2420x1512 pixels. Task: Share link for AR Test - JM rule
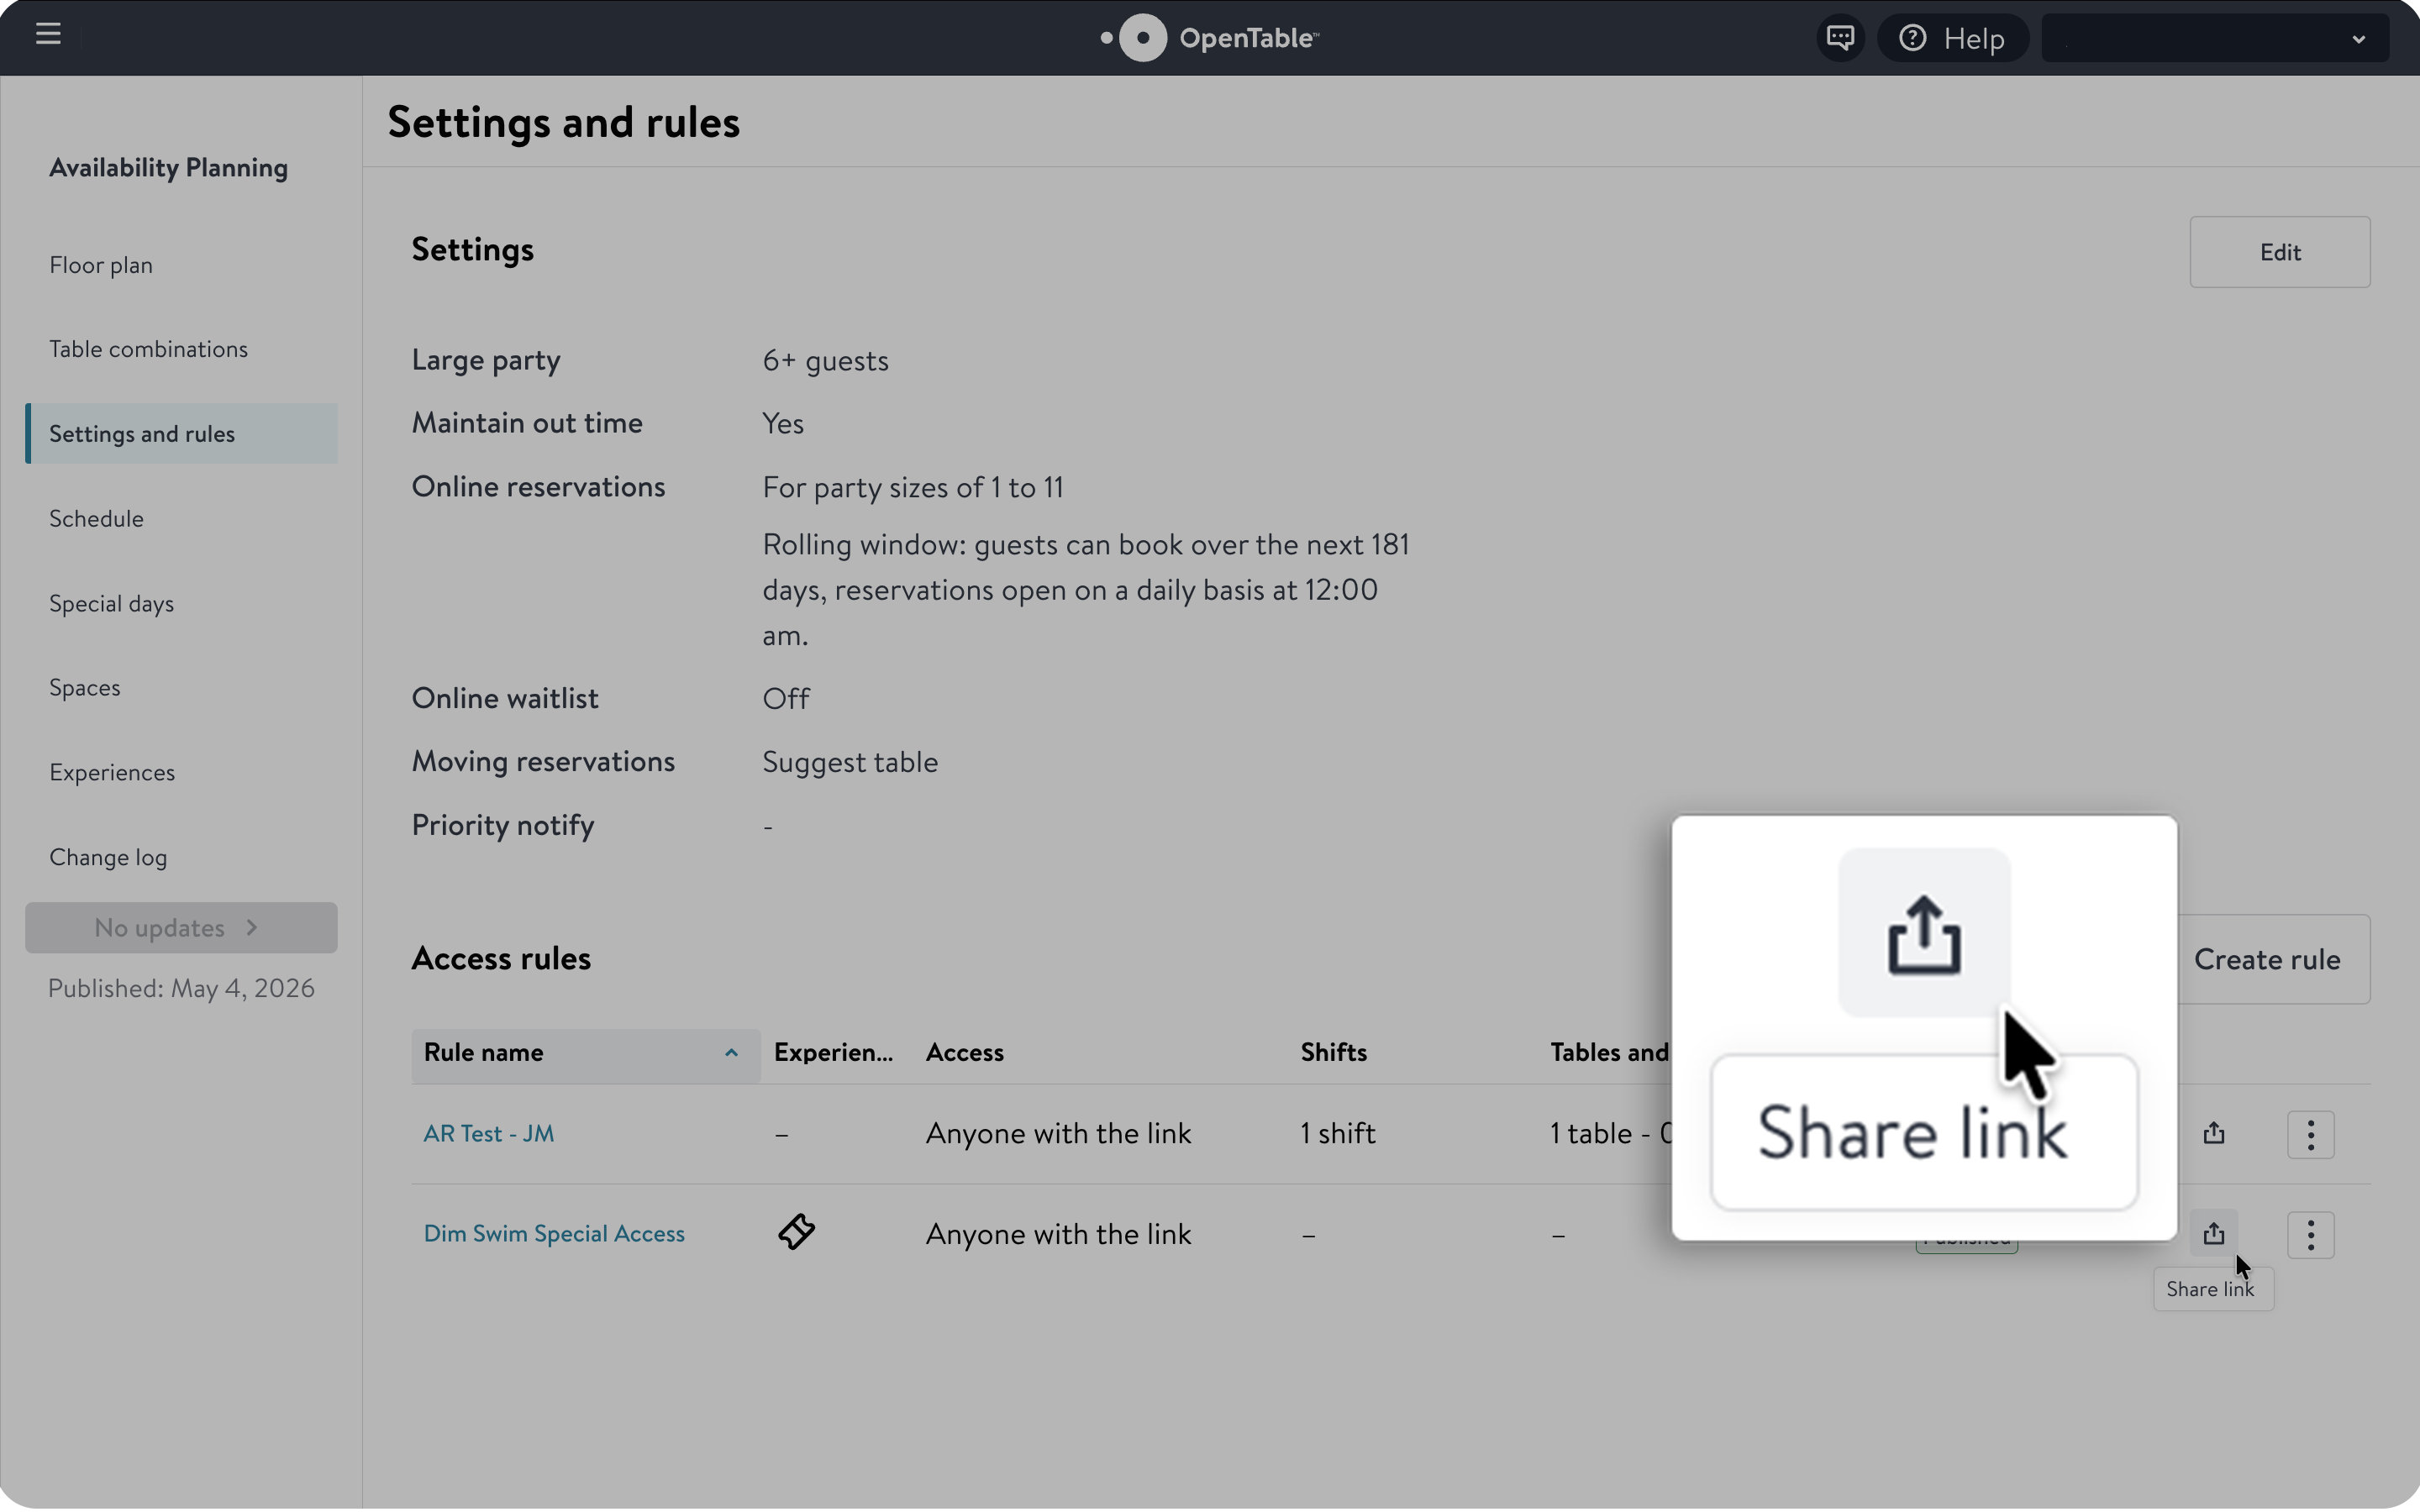(x=2213, y=1133)
